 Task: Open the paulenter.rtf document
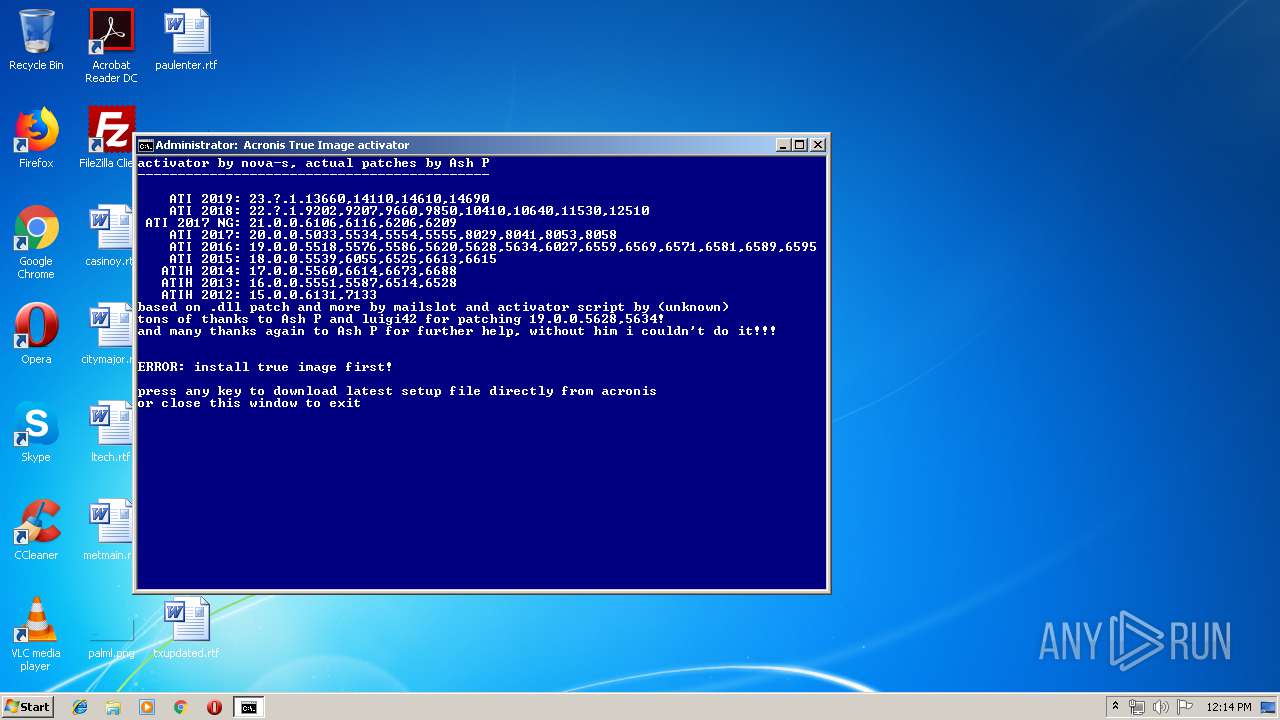click(186, 40)
